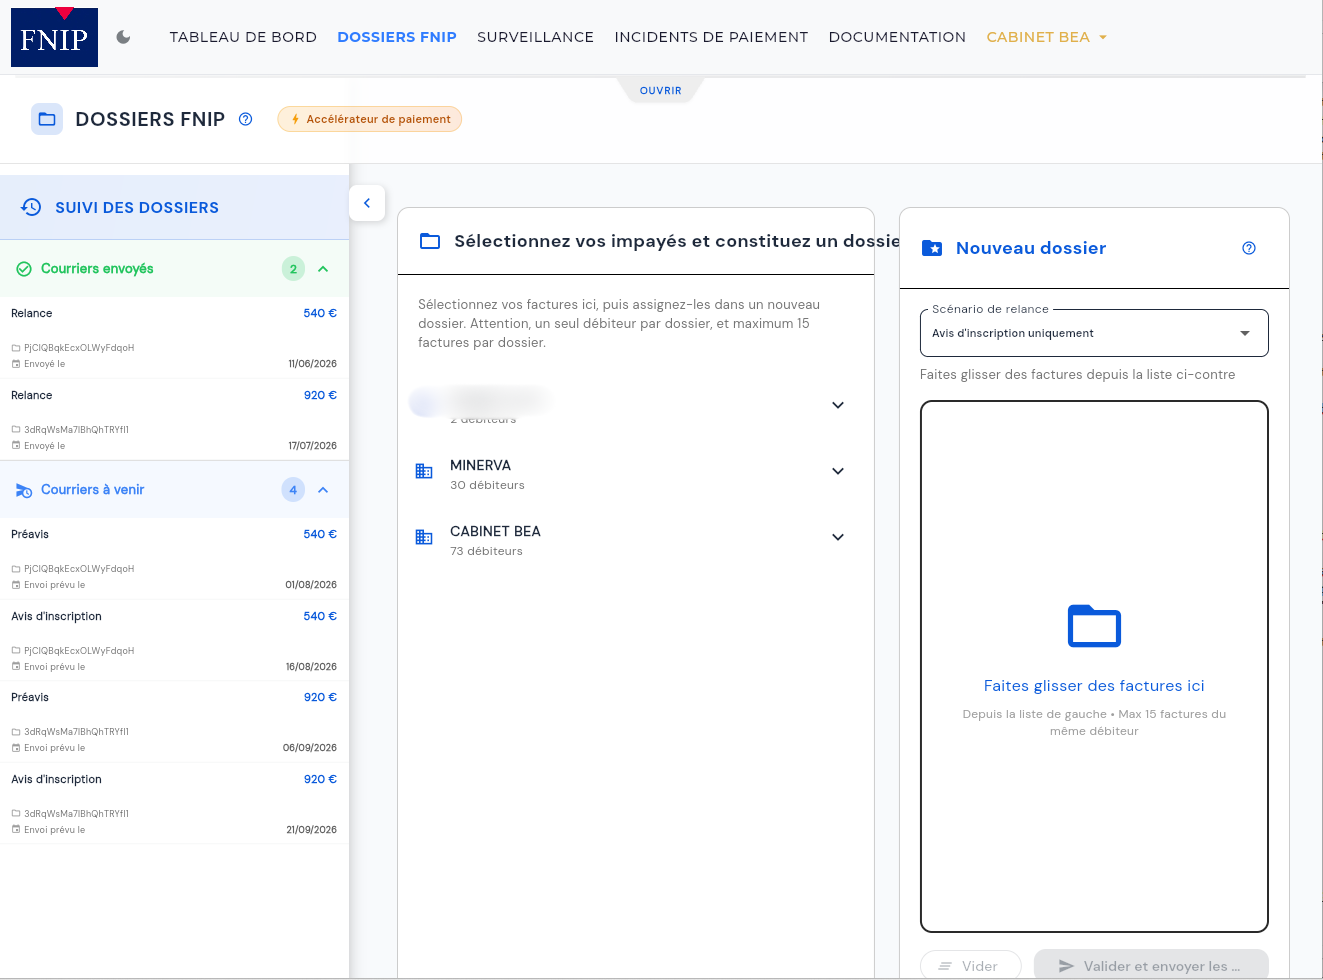Open the CABINET BEA account menu
The image size is (1323, 980).
[x=1046, y=37]
